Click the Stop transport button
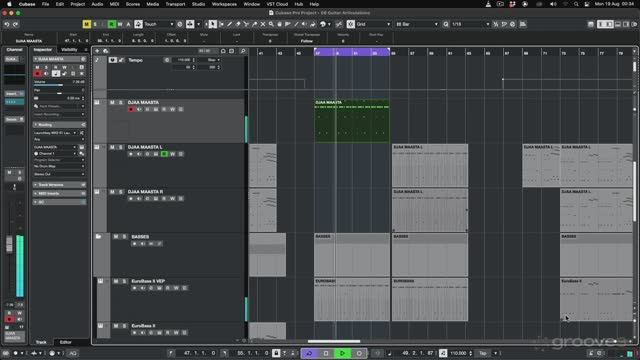The image size is (640, 360). coord(326,353)
